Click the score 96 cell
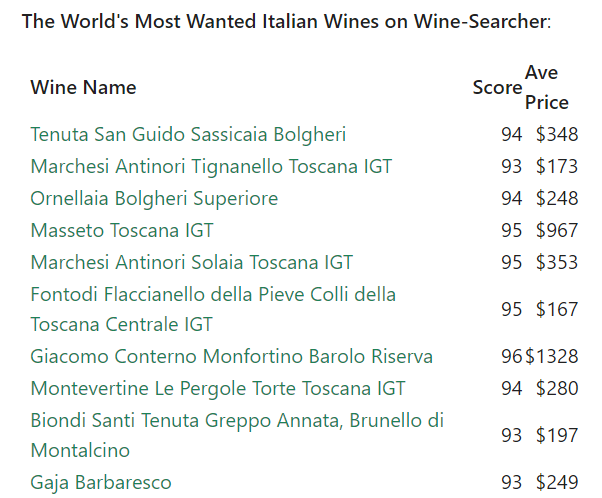This screenshot has height=498, width=602. pyautogui.click(x=511, y=356)
